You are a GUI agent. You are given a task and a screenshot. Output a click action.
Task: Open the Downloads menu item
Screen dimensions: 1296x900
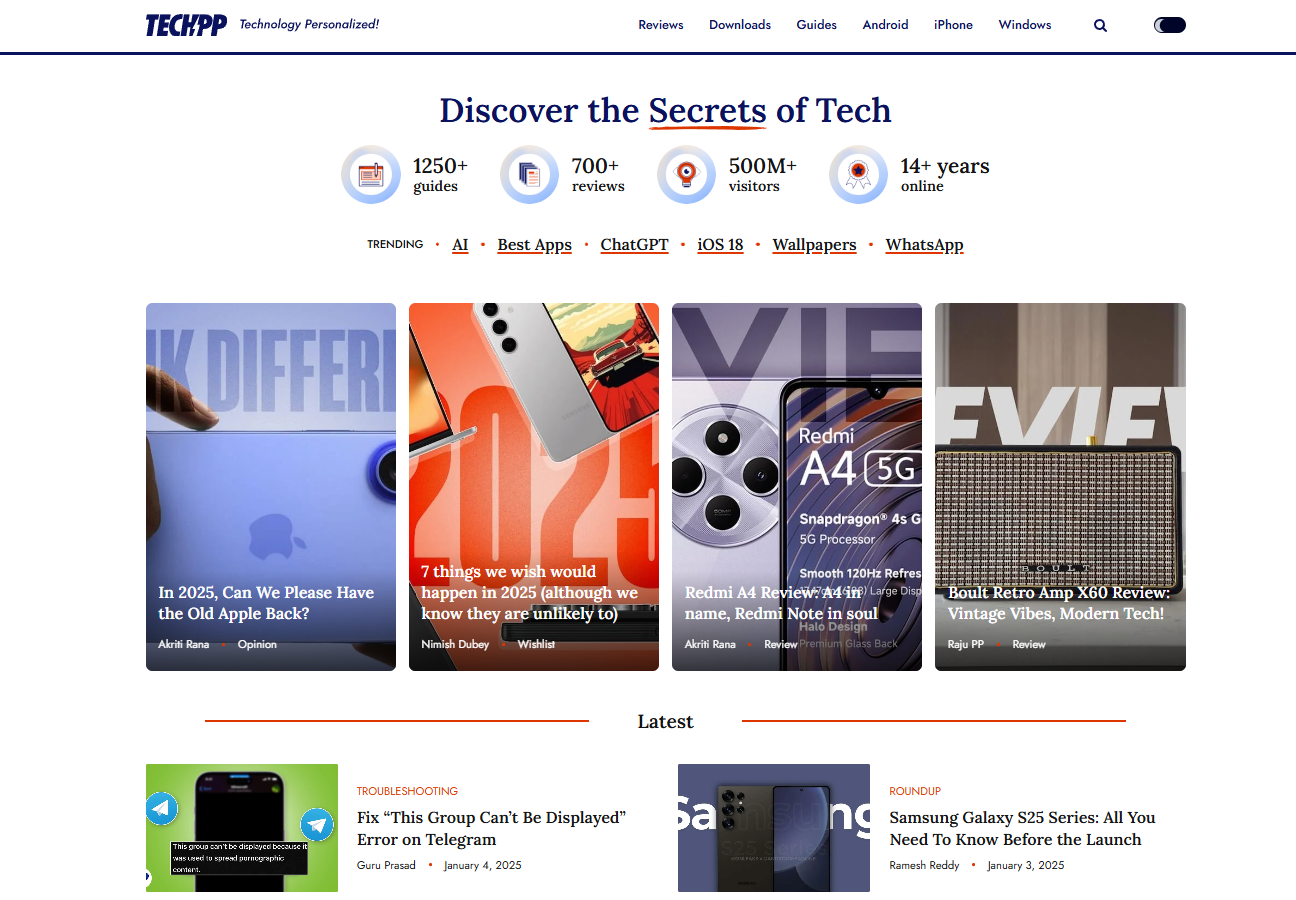pos(740,25)
